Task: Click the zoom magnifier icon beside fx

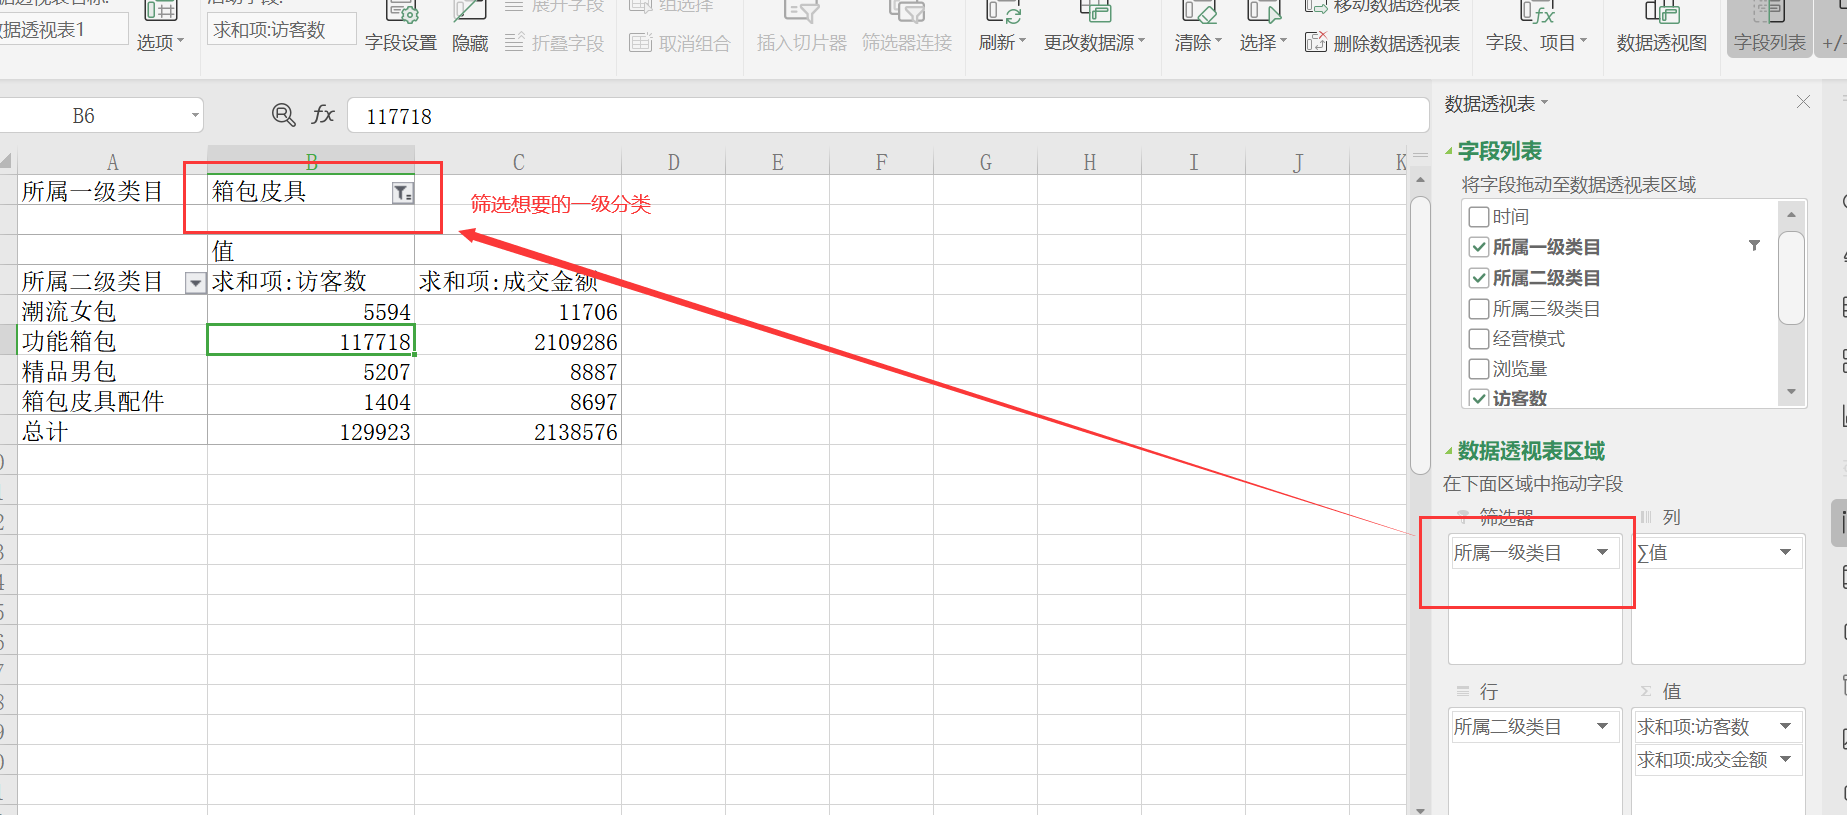Action: 284,115
